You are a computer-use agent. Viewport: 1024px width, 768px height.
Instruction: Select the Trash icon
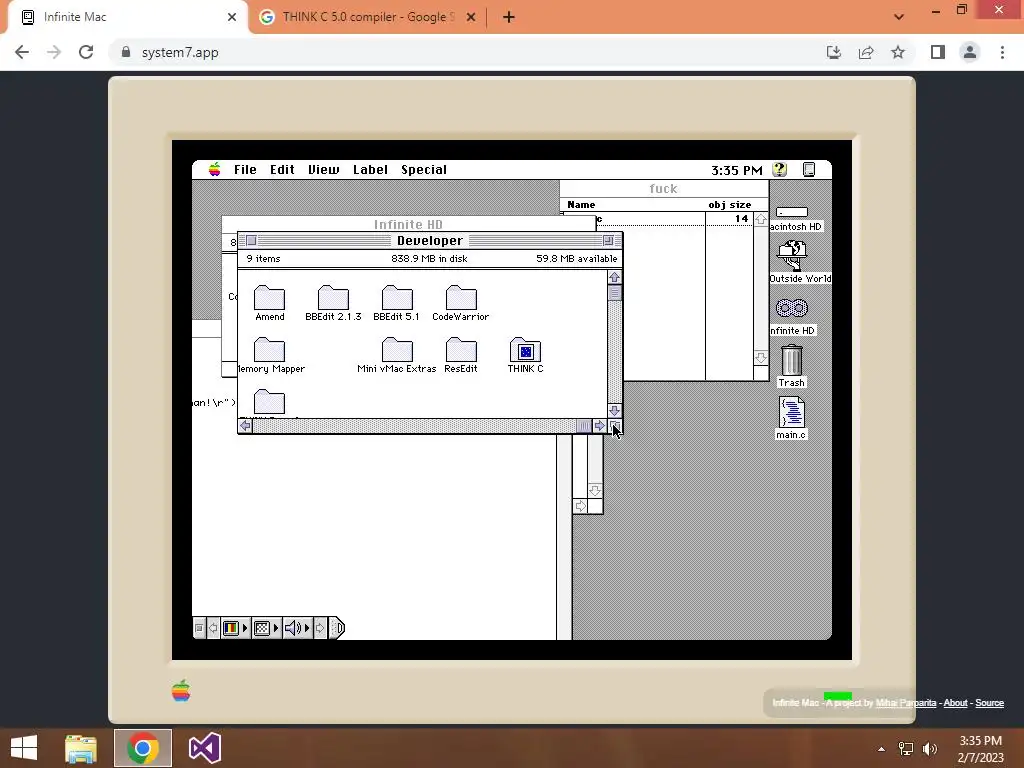[x=792, y=360]
